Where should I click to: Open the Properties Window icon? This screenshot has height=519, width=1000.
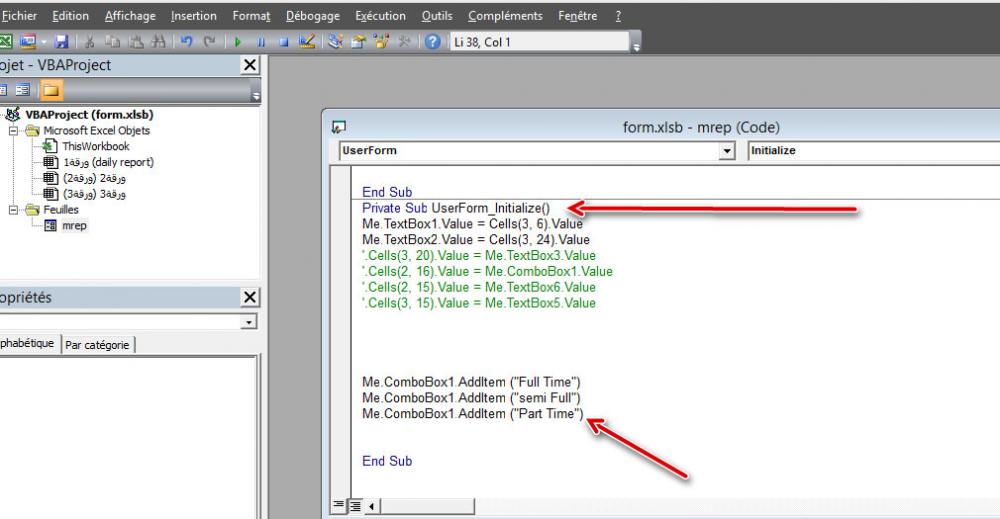358,42
